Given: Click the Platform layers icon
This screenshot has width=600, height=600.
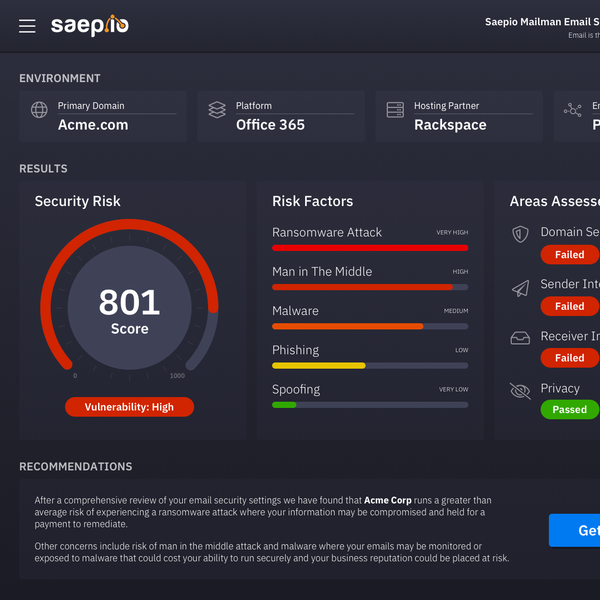Looking at the screenshot, I should point(217,110).
